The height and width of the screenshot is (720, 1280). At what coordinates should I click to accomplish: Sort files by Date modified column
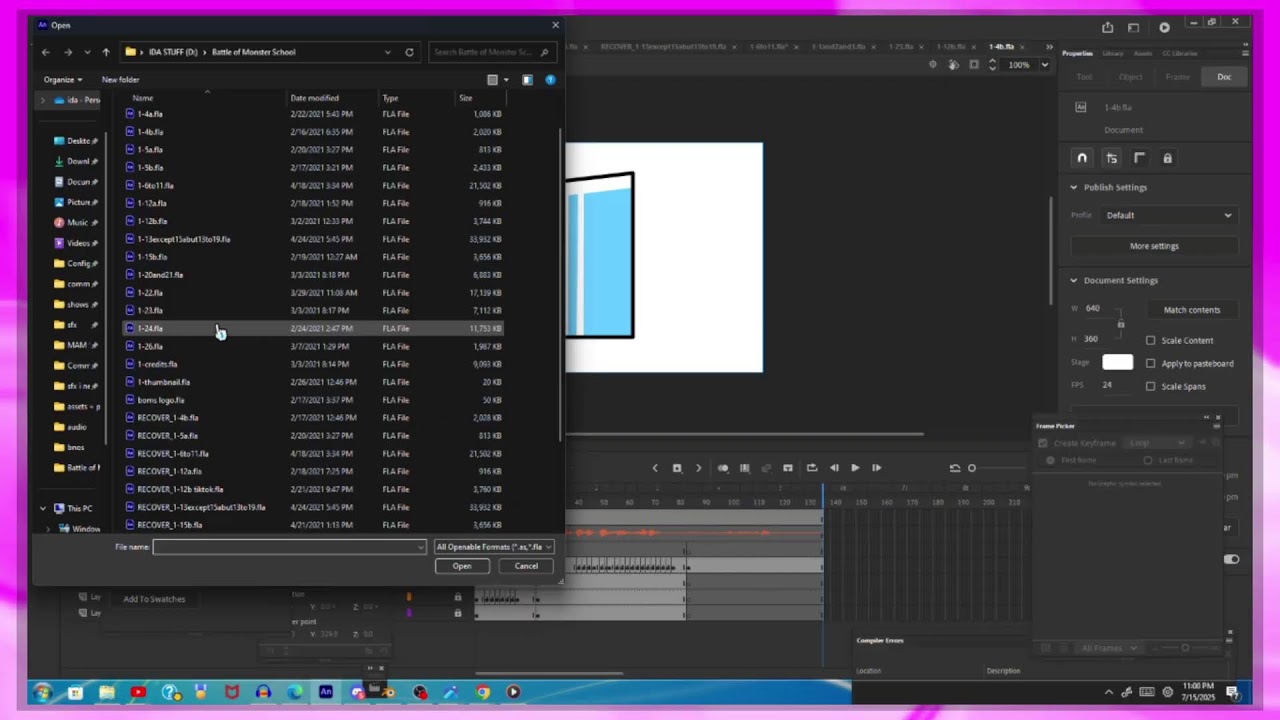[314, 98]
